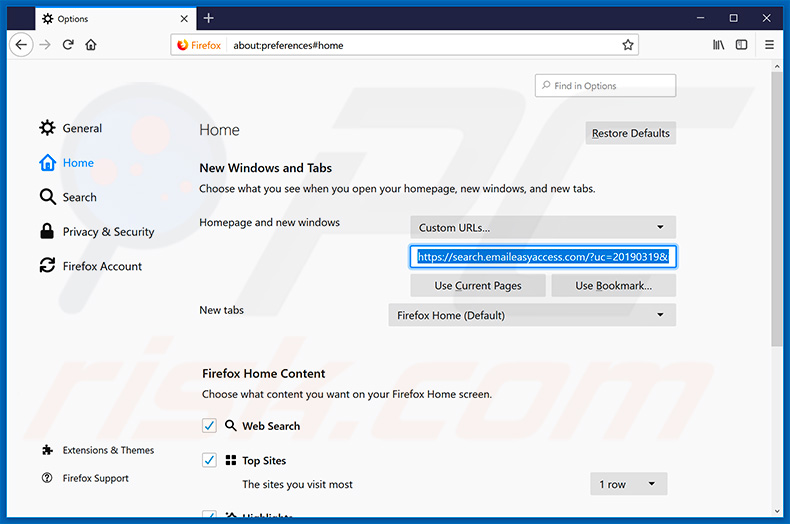Uncheck the Web Search checkbox
790x524 pixels.
coord(209,425)
